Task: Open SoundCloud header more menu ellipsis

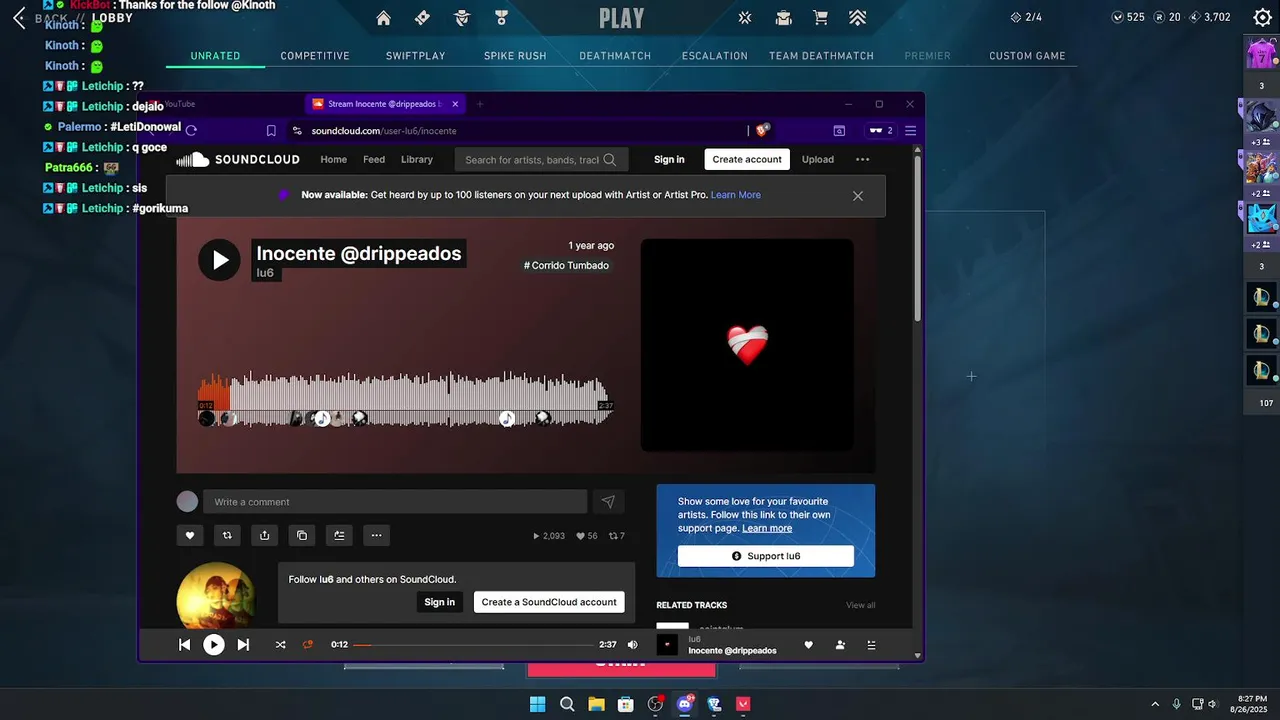Action: 863,159
